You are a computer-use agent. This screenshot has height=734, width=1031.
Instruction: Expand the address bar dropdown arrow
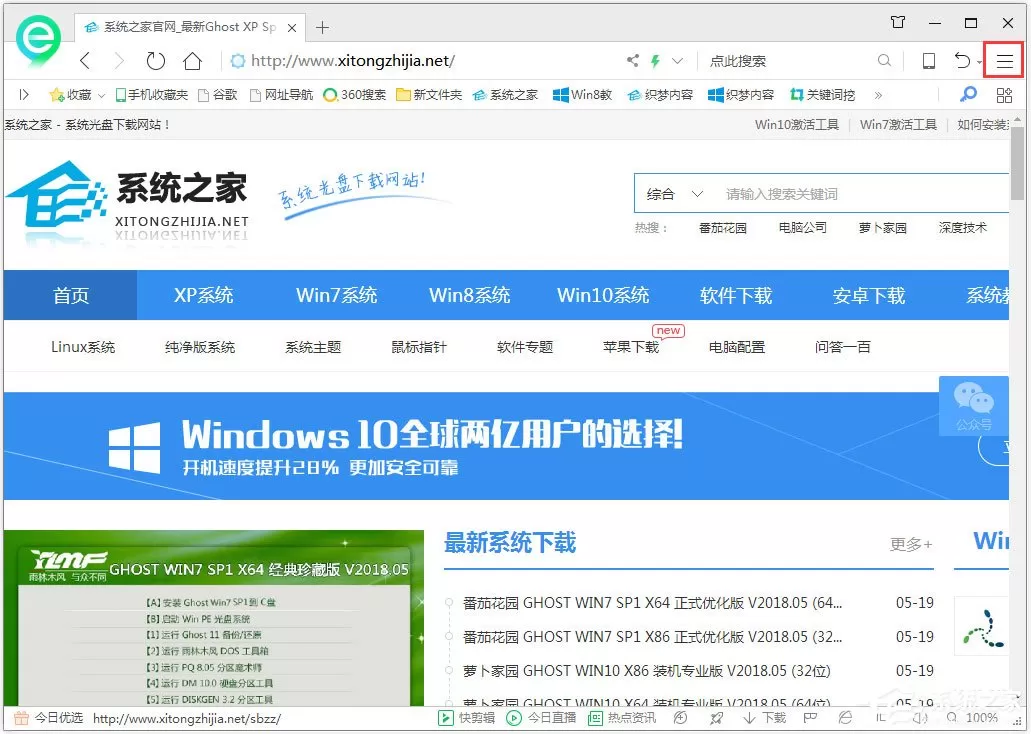677,61
